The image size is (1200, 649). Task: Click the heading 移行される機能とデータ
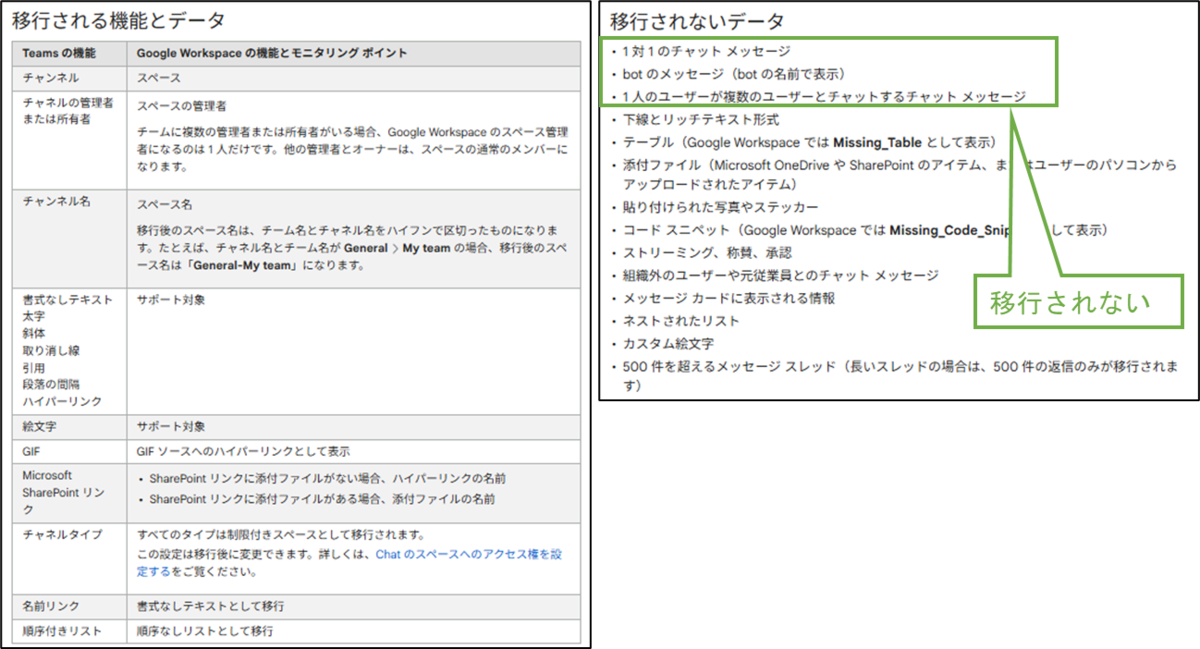point(118,20)
